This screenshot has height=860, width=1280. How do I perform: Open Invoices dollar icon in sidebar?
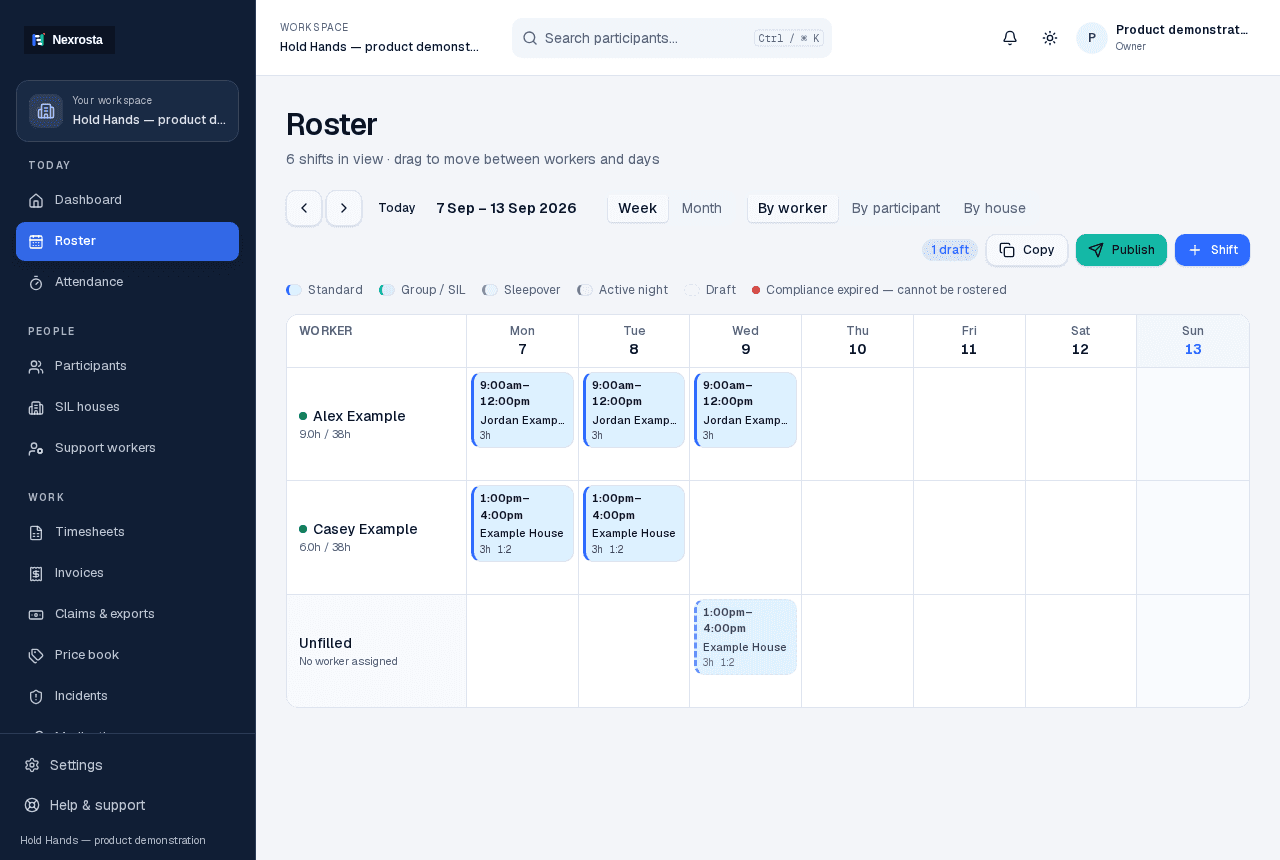pyautogui.click(x=36, y=573)
